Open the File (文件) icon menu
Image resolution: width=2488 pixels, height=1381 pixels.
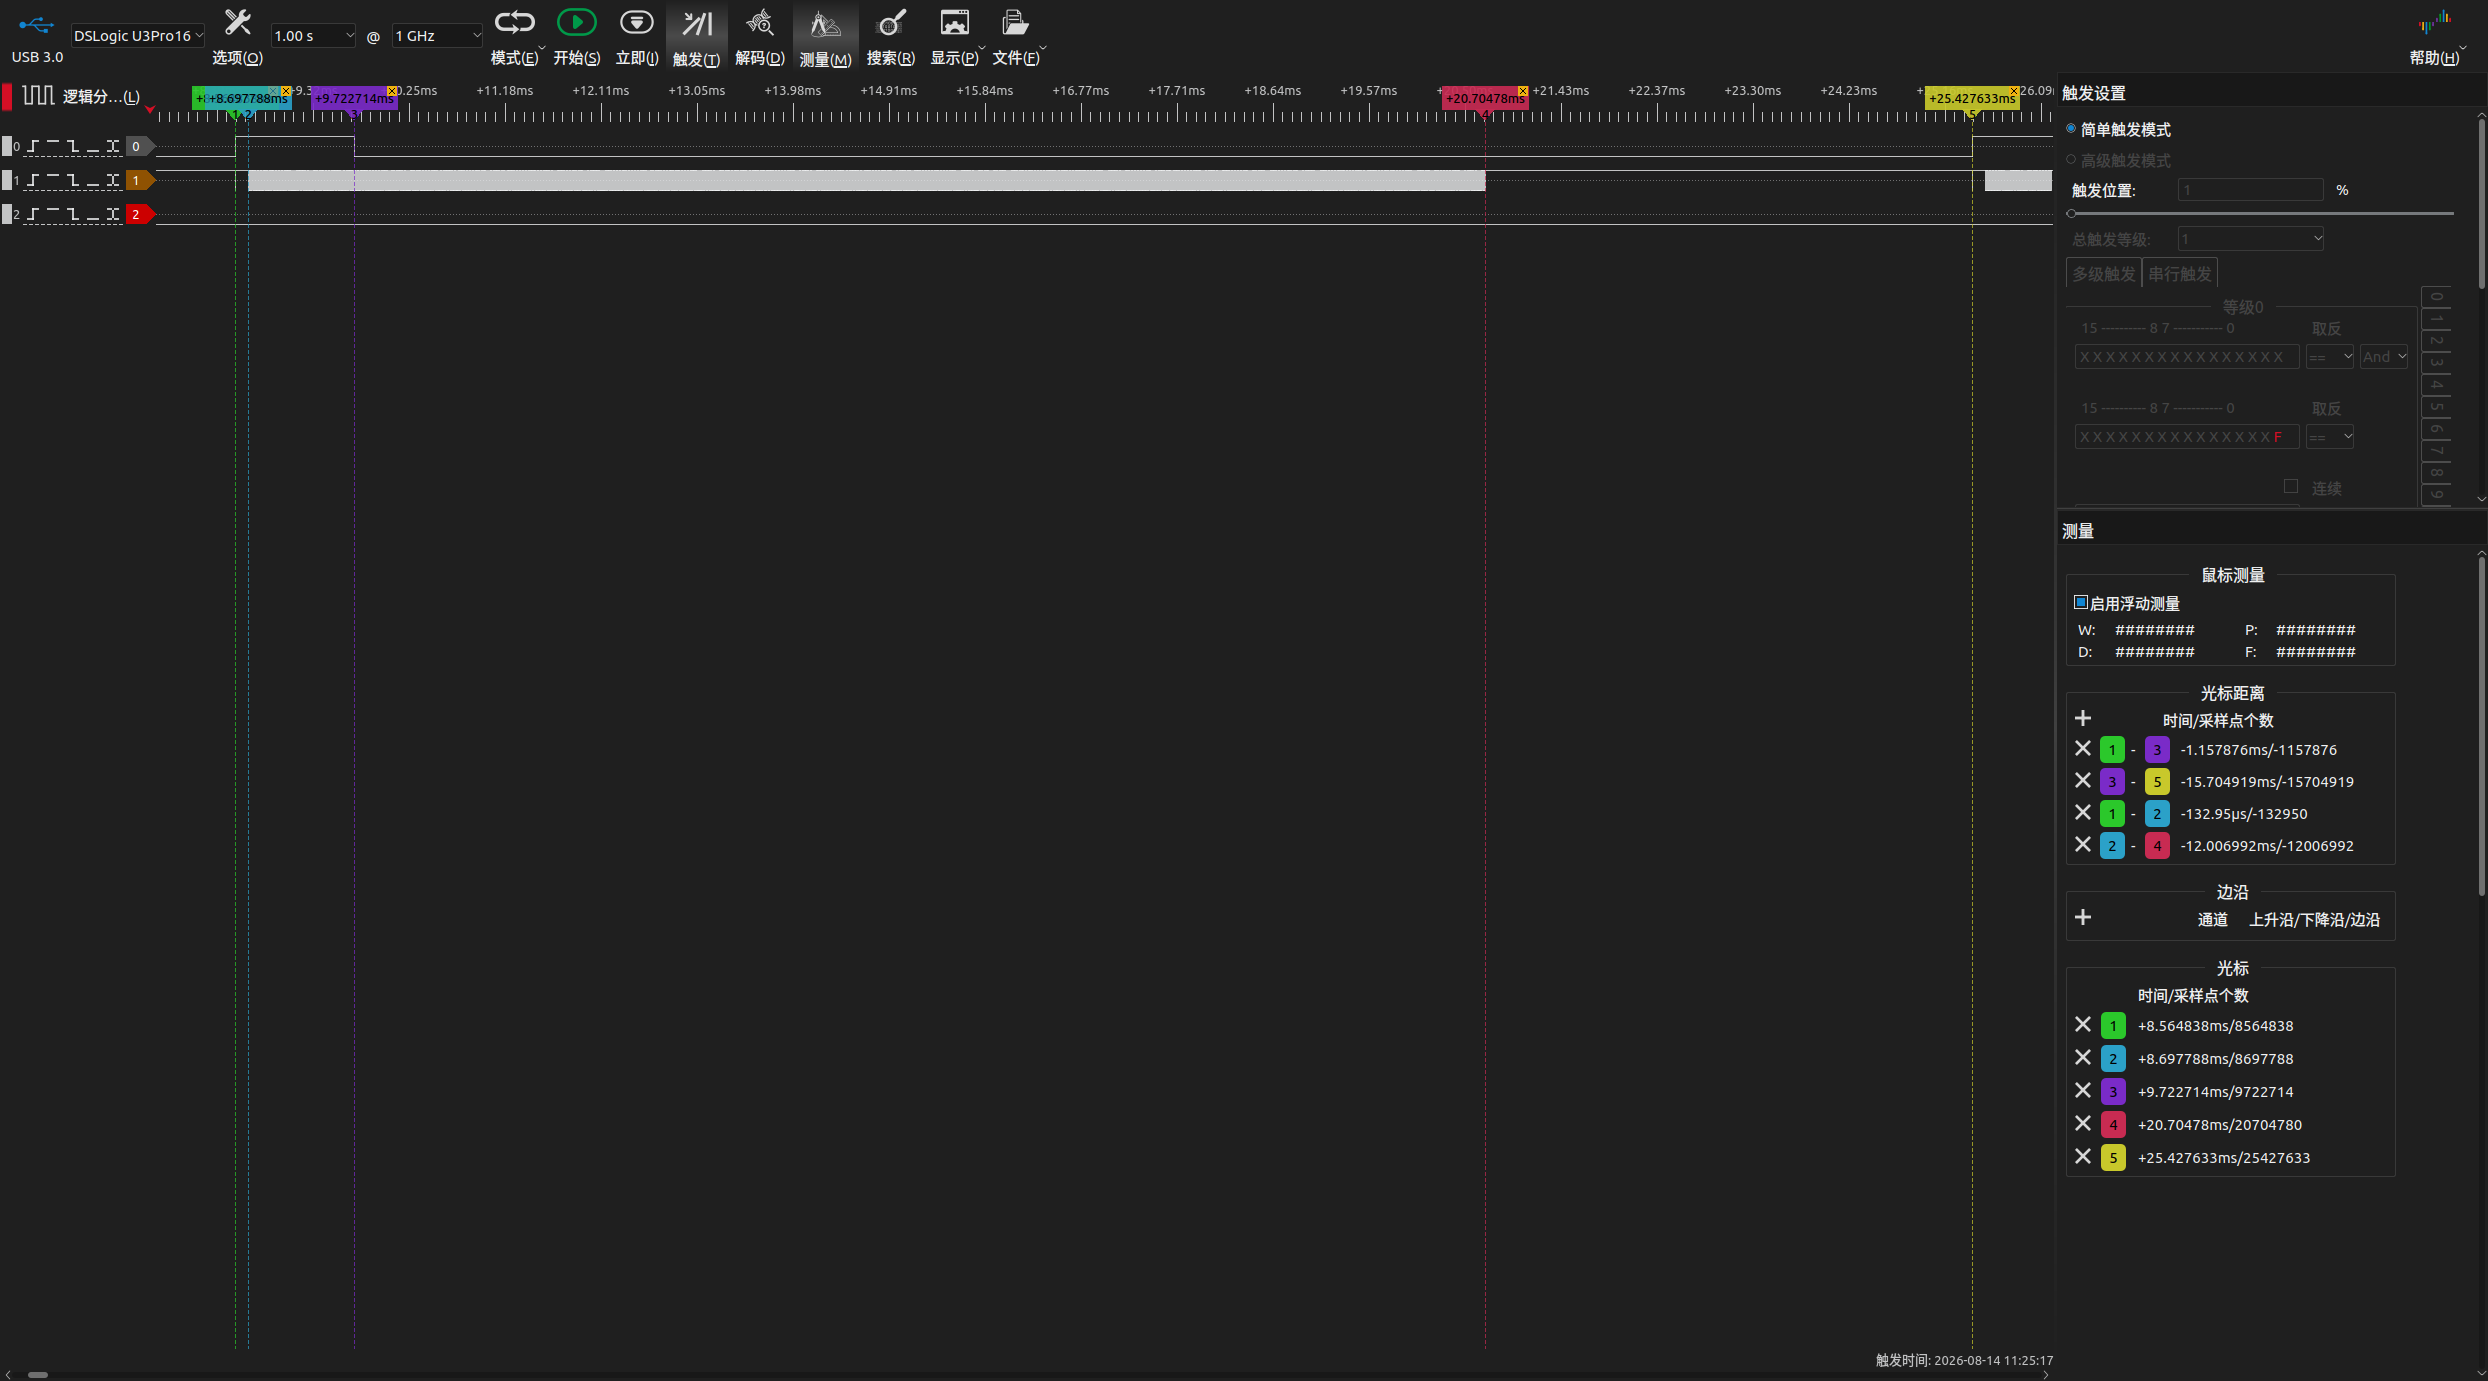[x=1015, y=23]
